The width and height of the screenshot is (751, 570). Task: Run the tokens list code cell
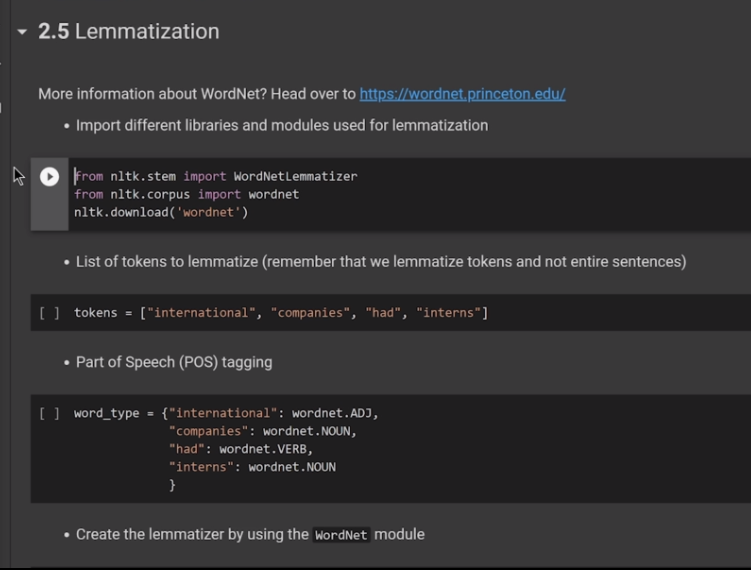(49, 313)
